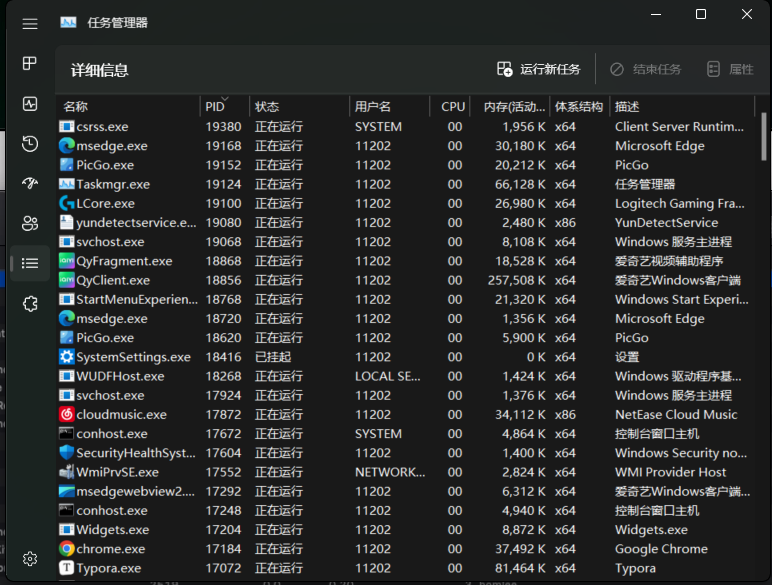Image resolution: width=772 pixels, height=585 pixels.
Task: Click the QyClient.exe iQiyi icon
Action: [x=66, y=280]
